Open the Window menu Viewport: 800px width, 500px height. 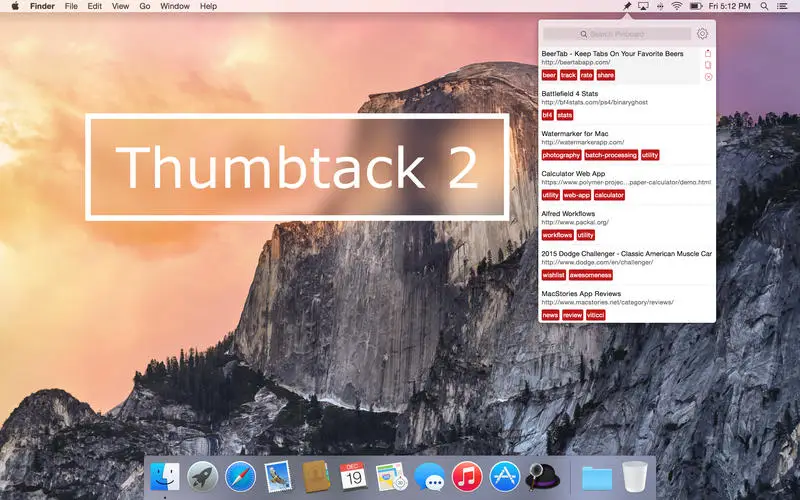pyautogui.click(x=174, y=6)
